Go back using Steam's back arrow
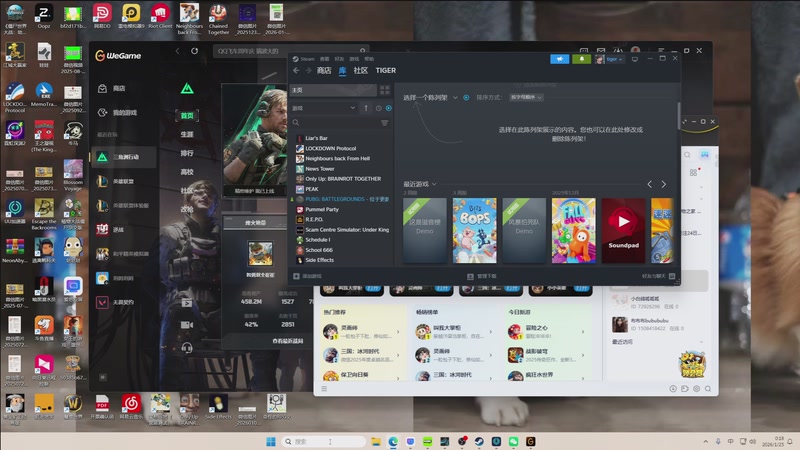The image size is (800, 450). point(296,70)
